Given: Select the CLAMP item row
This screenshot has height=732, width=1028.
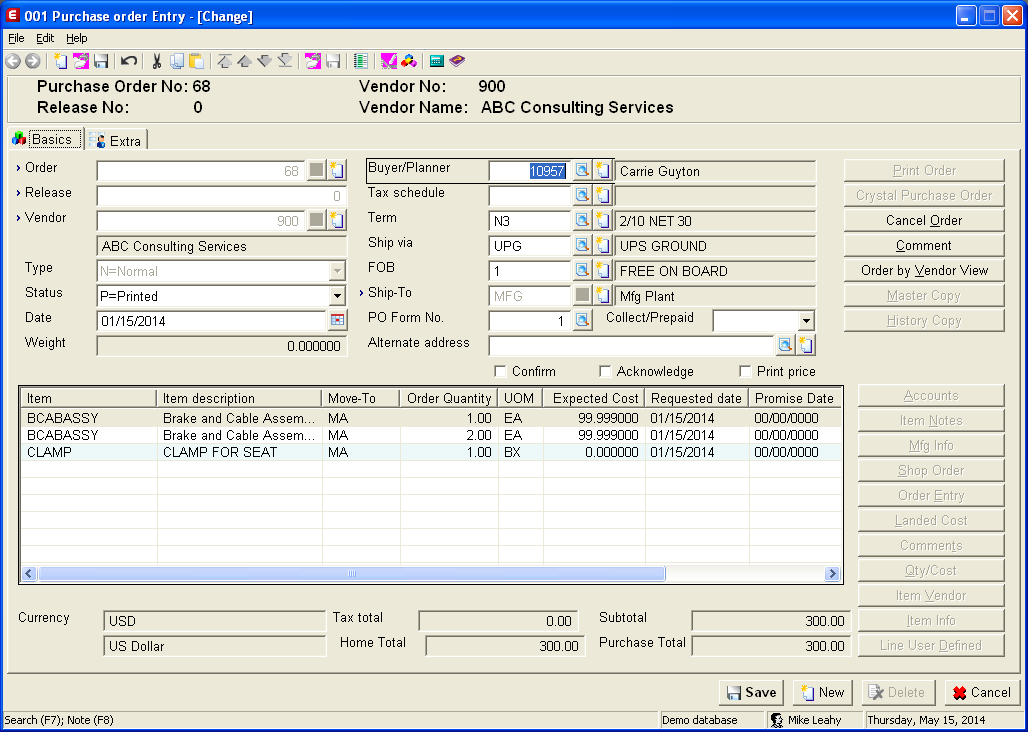Looking at the screenshot, I should pos(431,452).
